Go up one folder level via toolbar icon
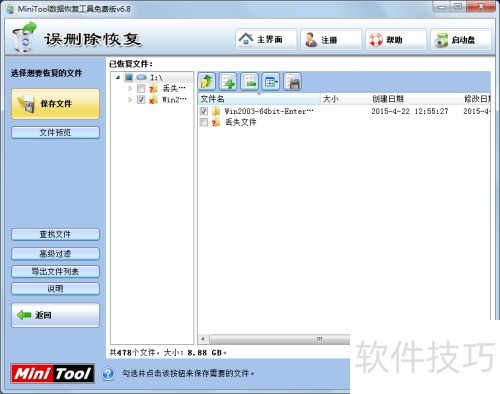Screen dimensions: 500x394 point(207,82)
